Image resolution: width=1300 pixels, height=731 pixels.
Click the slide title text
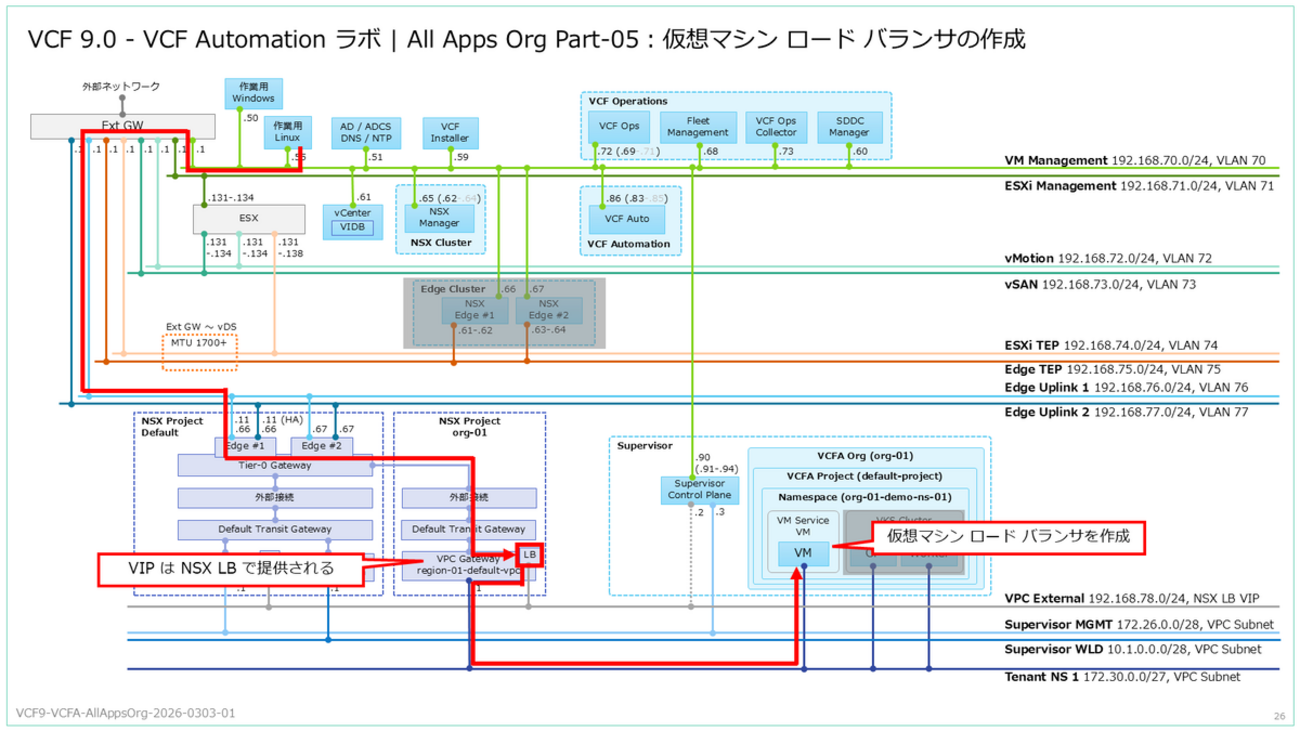528,40
